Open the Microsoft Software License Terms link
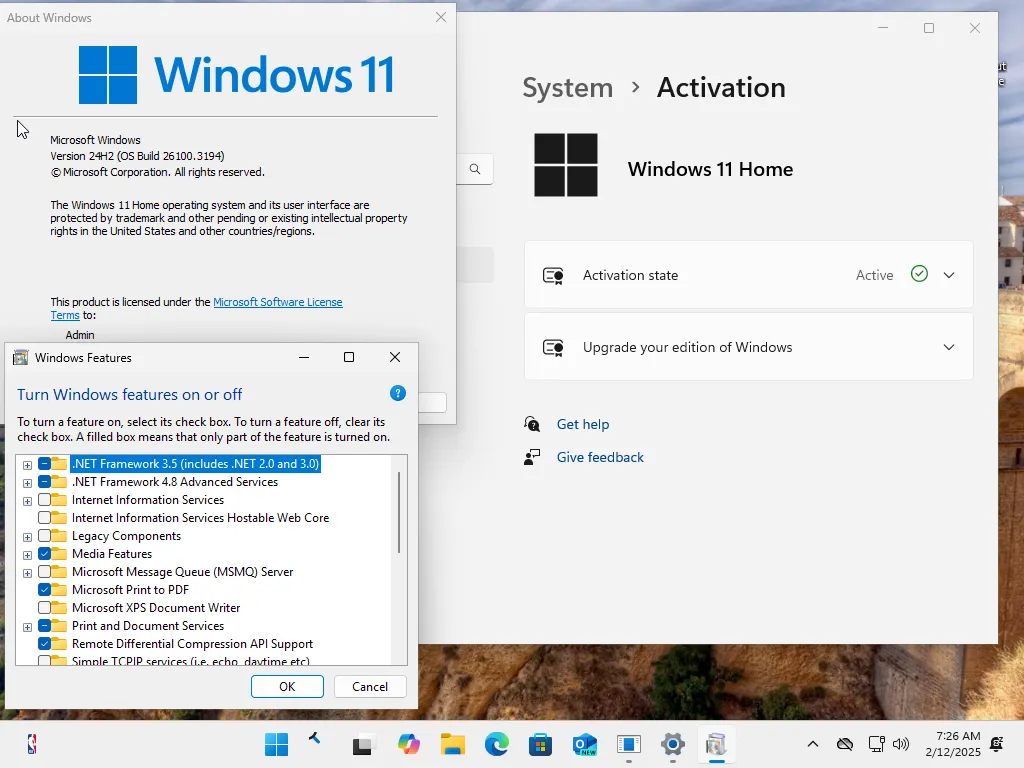1024x768 pixels. (x=277, y=302)
